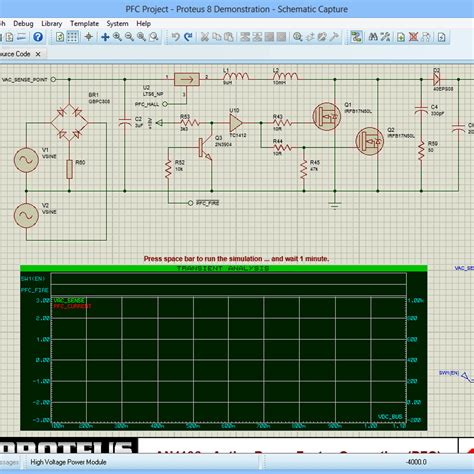Redo the last undone change
The width and height of the screenshot is (474, 474).
pyautogui.click(x=188, y=37)
